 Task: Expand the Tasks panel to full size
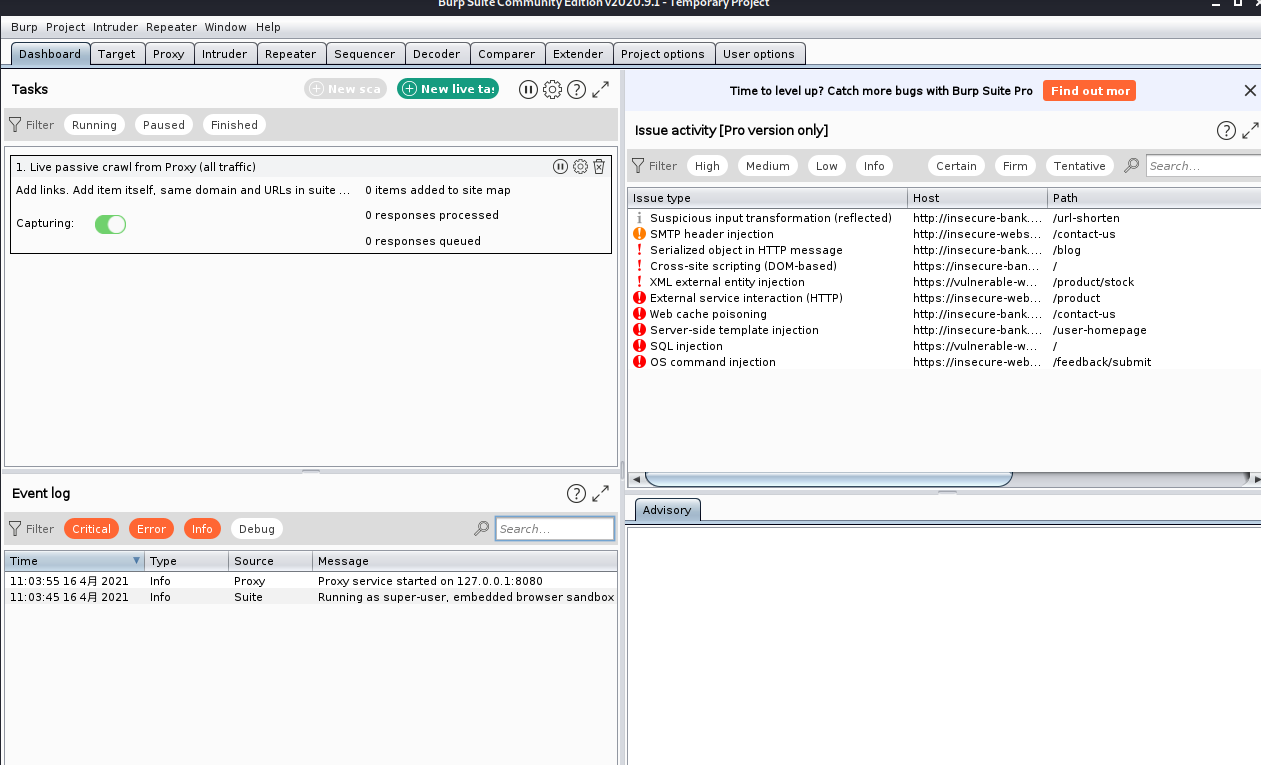(600, 89)
